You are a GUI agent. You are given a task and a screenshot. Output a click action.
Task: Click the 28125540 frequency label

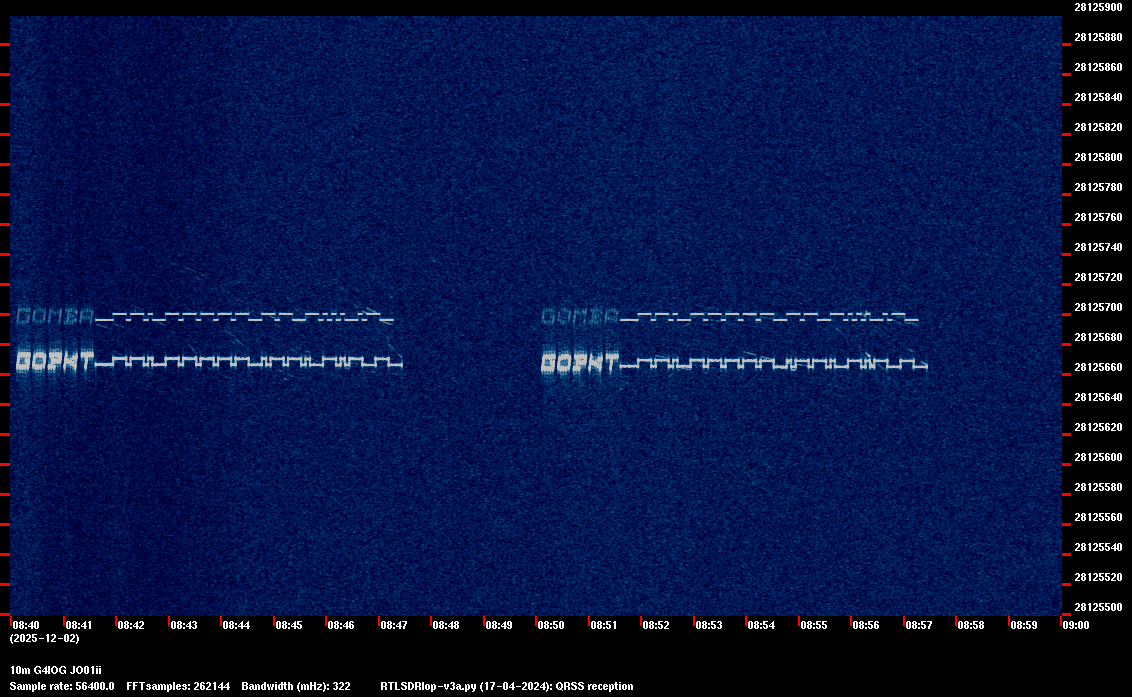click(x=1098, y=547)
